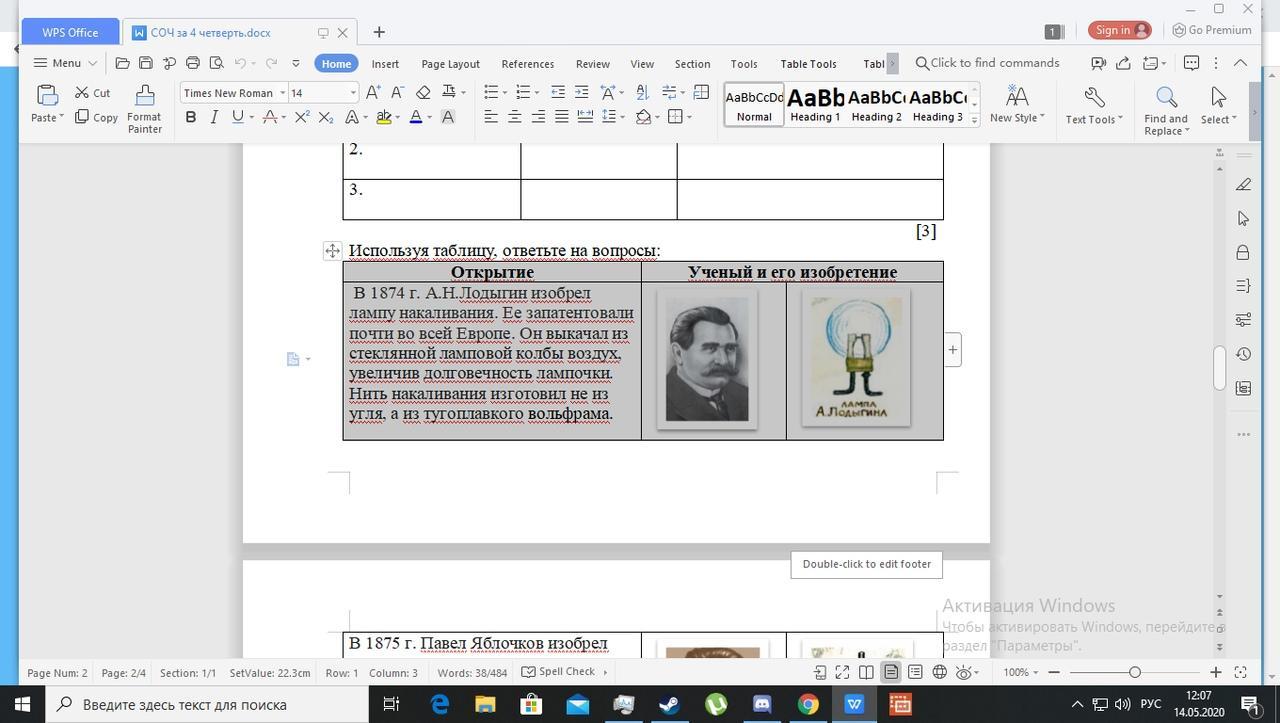This screenshot has width=1280, height=723.
Task: Increase font size with grow icon
Action: [373, 92]
